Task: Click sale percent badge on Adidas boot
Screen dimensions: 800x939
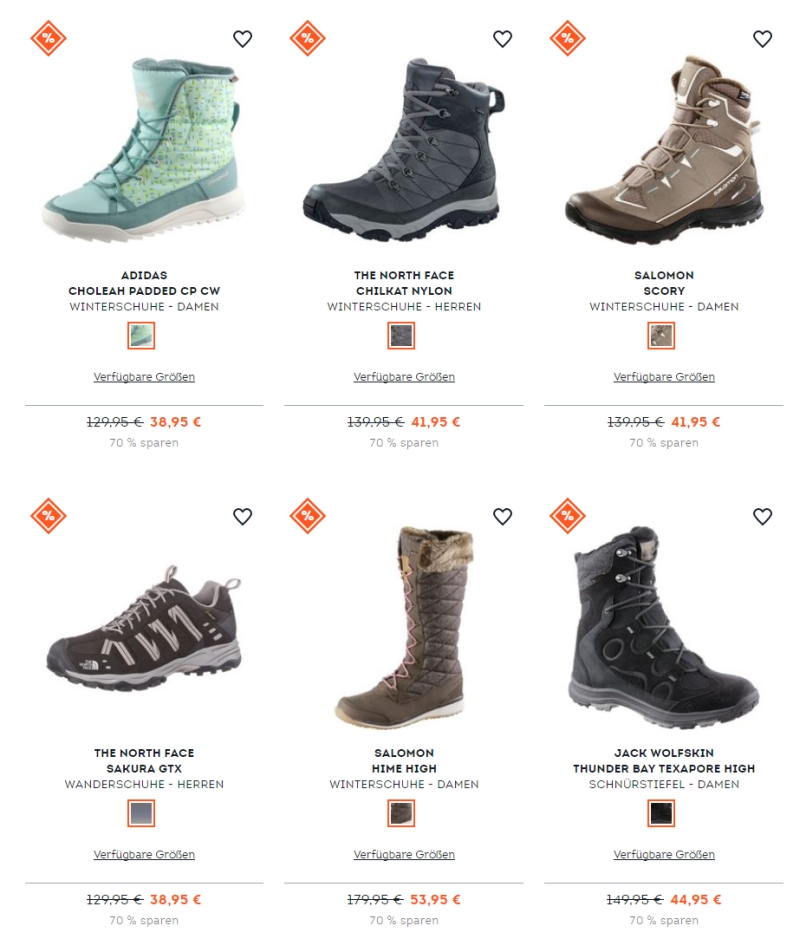Action: tap(49, 38)
